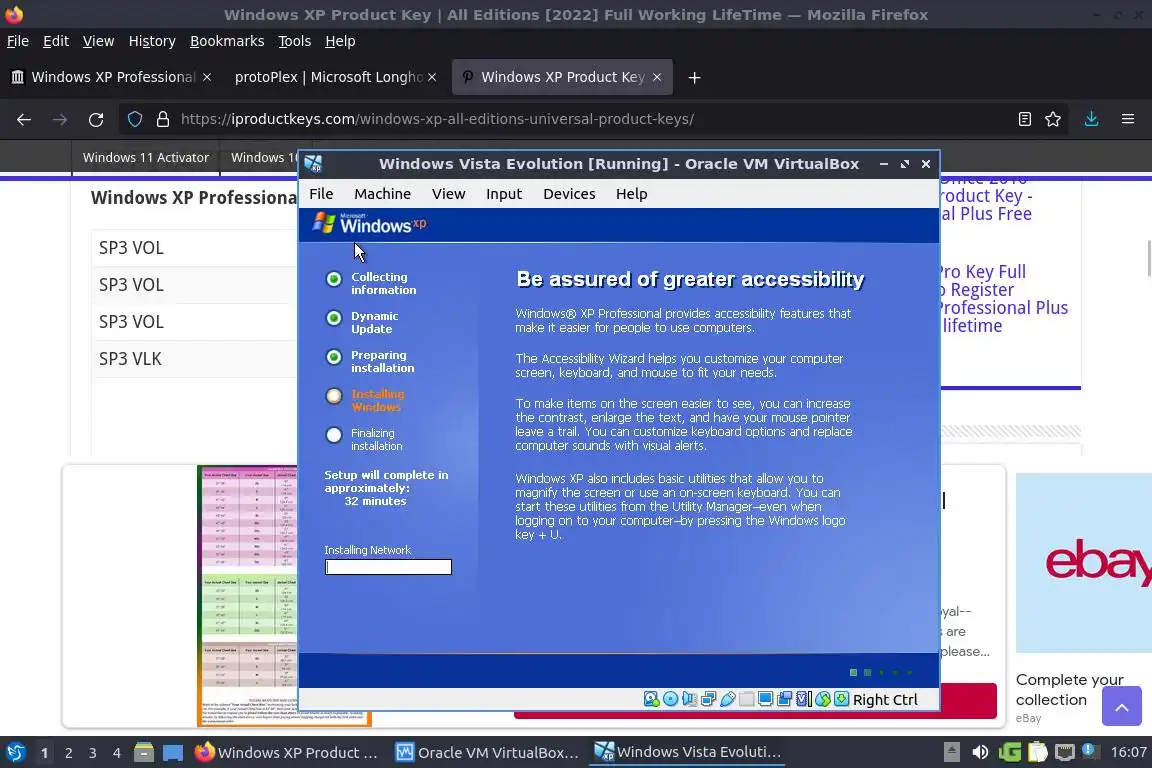The width and height of the screenshot is (1152, 768).
Task: Click the VirtualBox window title icon
Action: [314, 163]
